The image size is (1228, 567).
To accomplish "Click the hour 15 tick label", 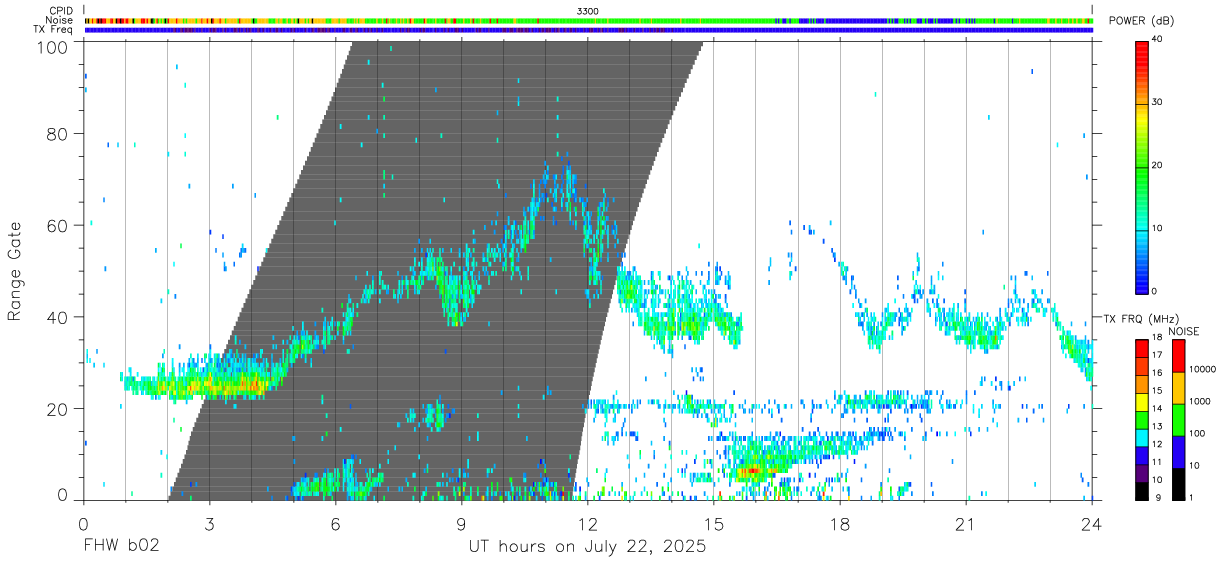I will coord(713,523).
